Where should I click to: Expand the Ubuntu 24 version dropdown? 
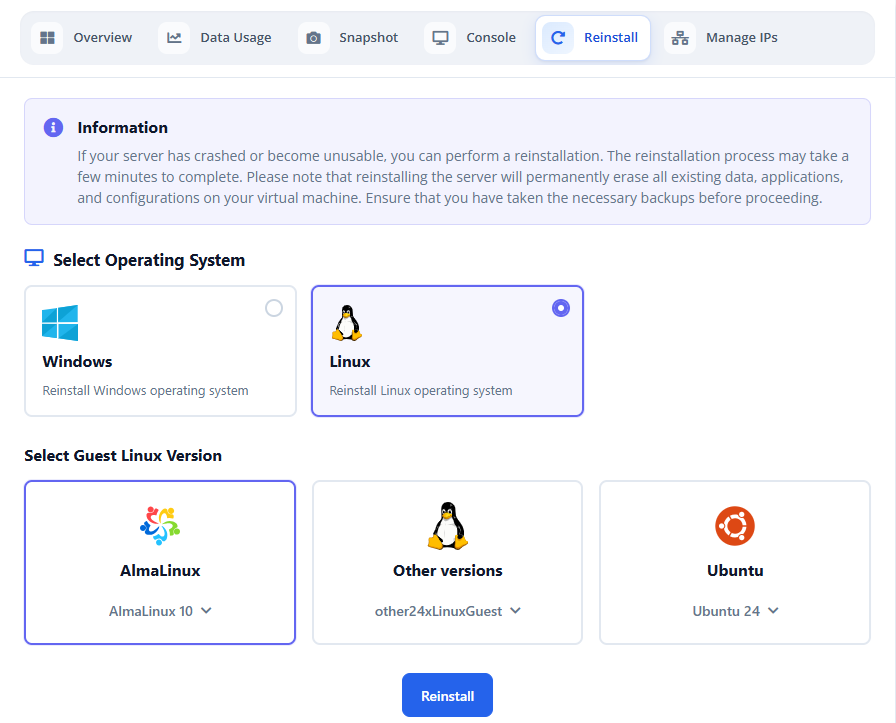point(735,611)
